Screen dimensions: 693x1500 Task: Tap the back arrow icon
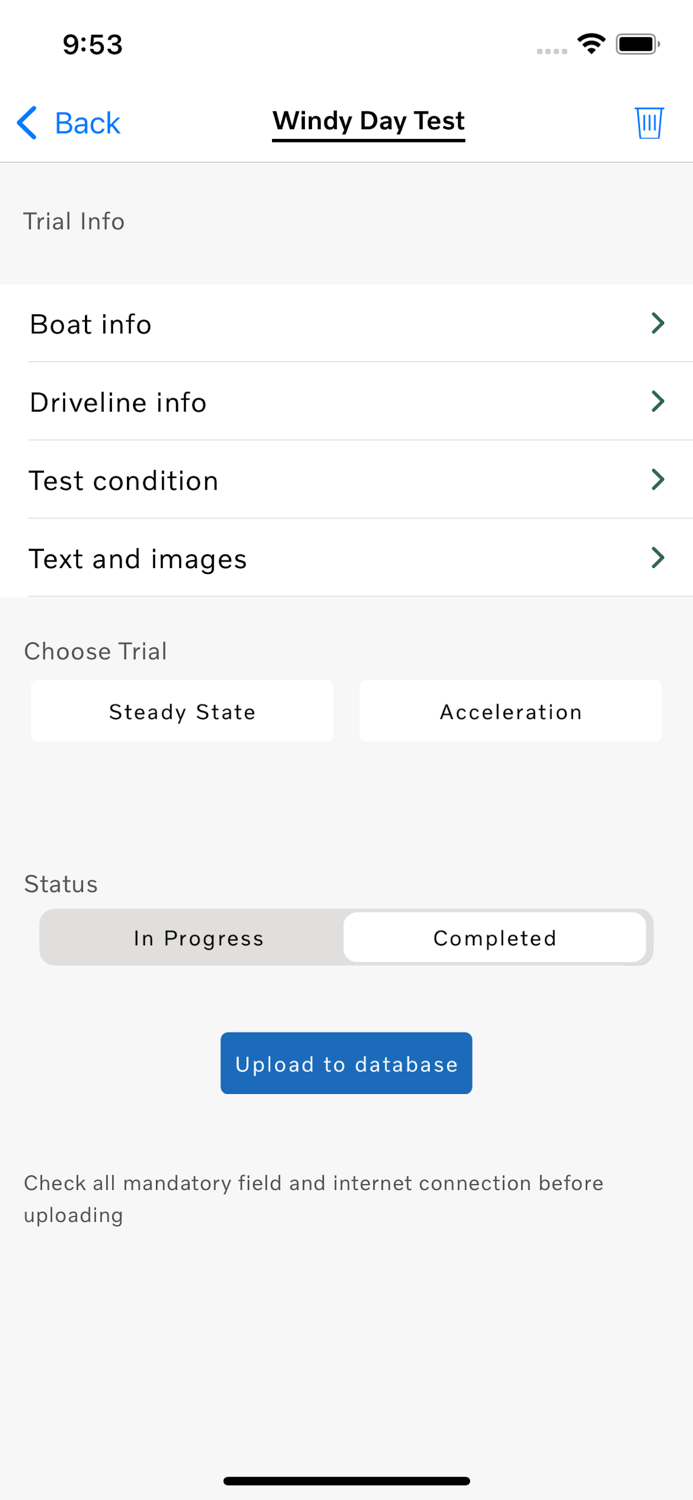coord(27,123)
